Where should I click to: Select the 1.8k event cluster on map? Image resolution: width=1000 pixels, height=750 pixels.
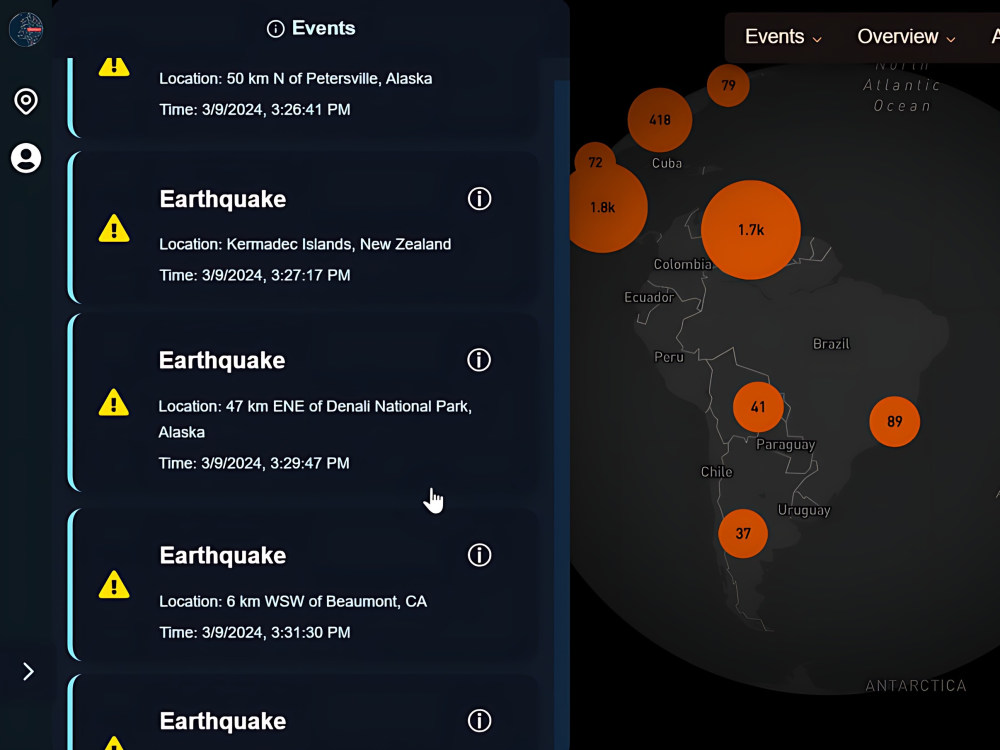pos(605,208)
